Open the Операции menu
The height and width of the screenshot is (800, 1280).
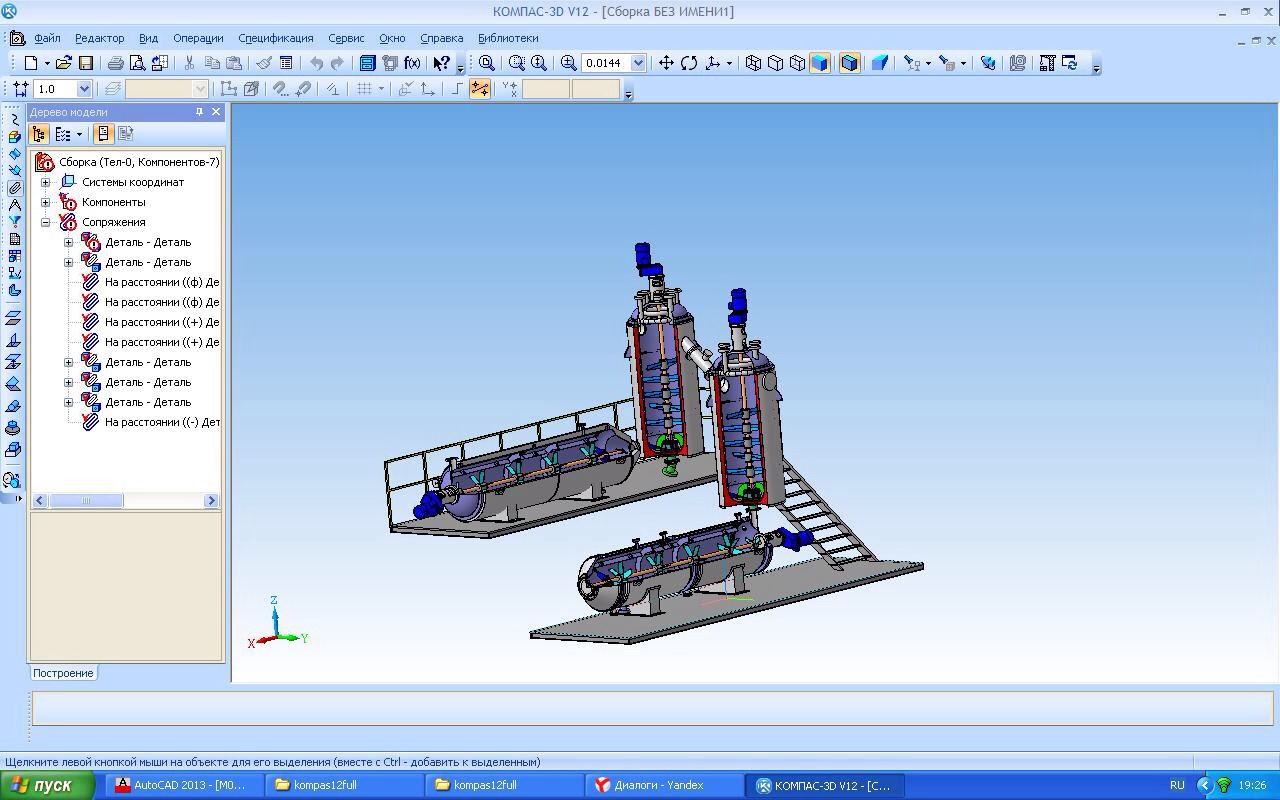tap(198, 38)
